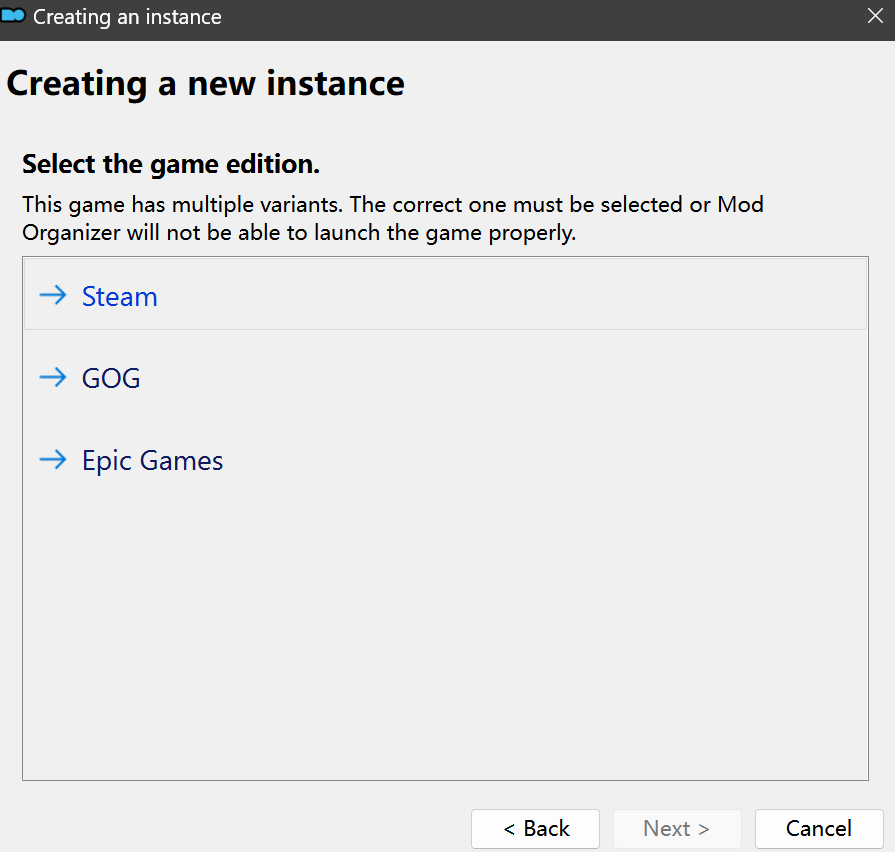Click the arrow icon beside Steam

[53, 295]
